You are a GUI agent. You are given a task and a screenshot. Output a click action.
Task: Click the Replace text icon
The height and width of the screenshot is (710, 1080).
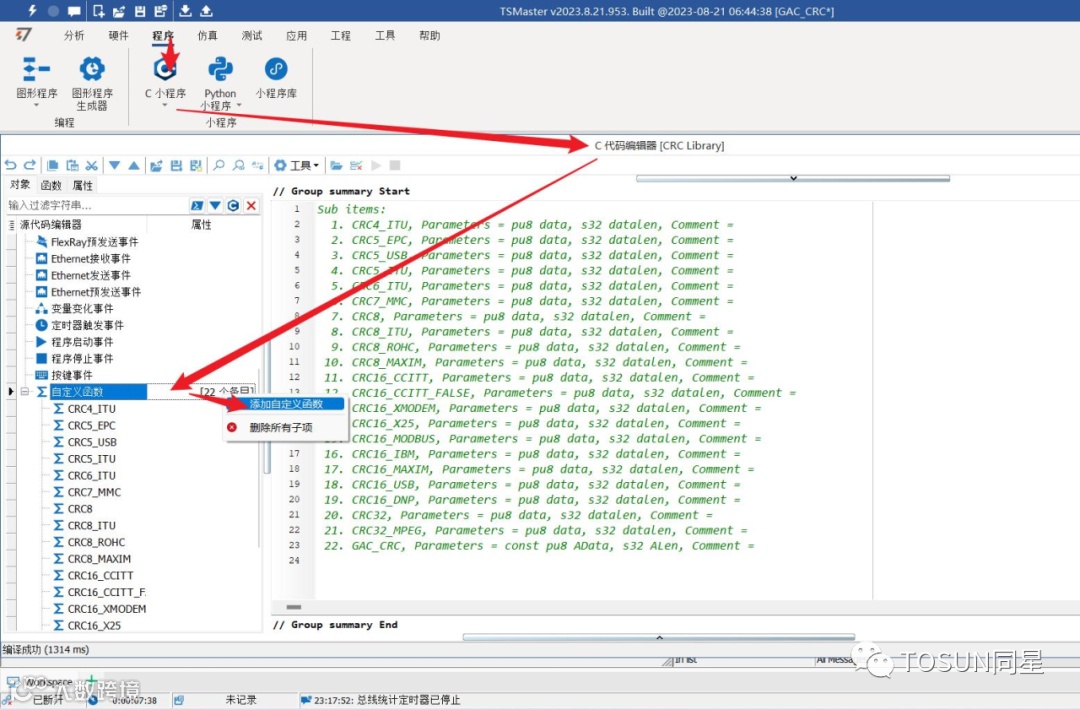coord(258,165)
